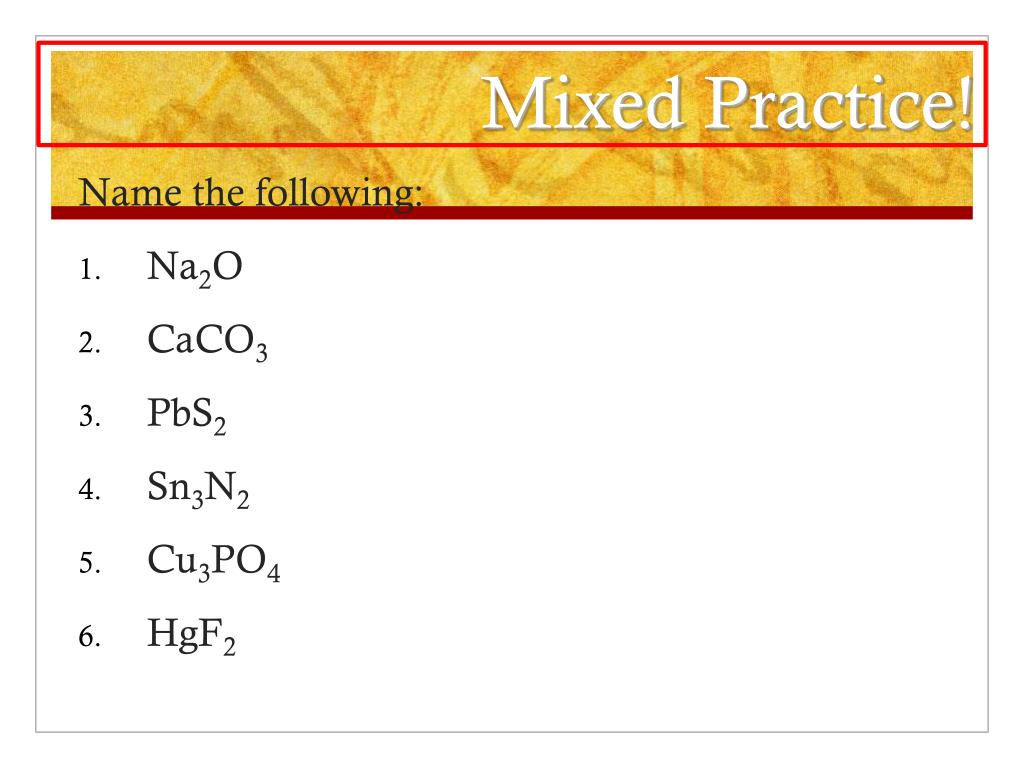Click list number 5.
This screenshot has width=1024, height=768.
coord(89,563)
